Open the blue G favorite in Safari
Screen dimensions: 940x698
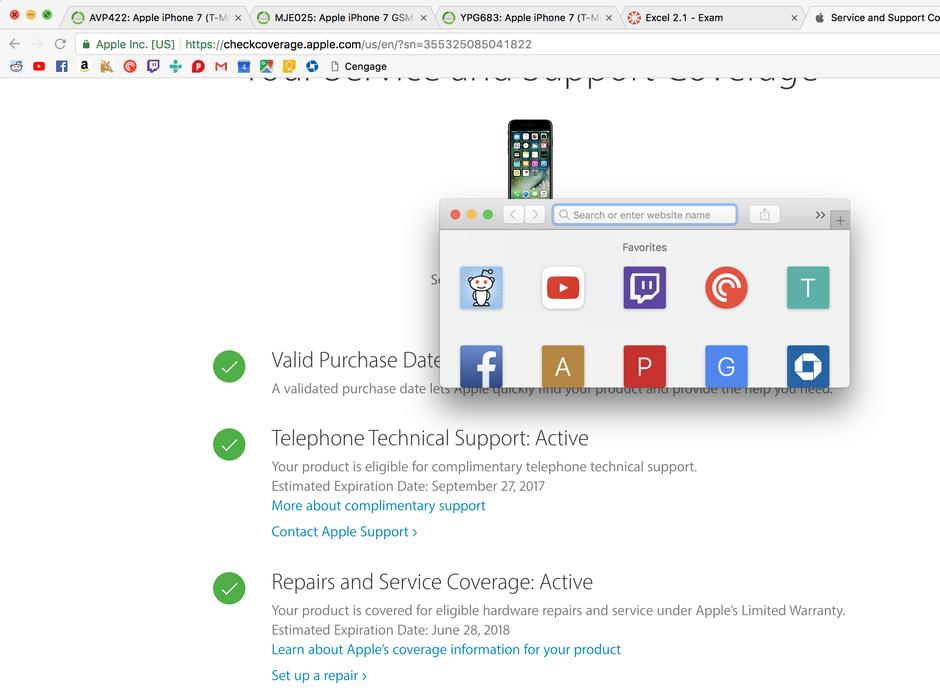point(726,366)
